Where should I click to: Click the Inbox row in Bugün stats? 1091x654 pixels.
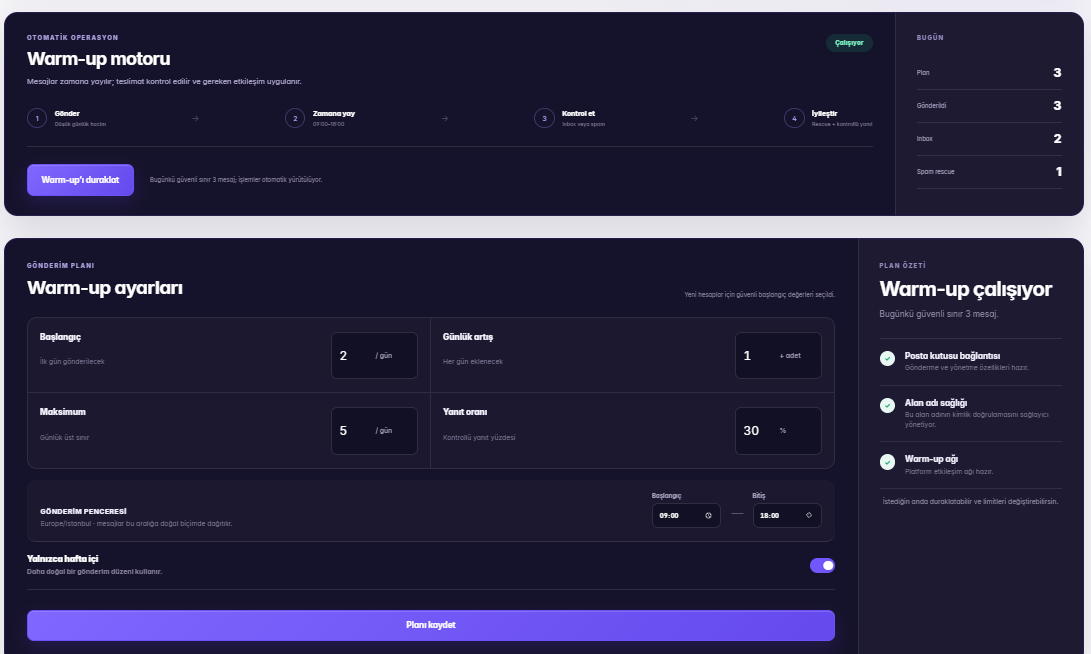coord(989,139)
